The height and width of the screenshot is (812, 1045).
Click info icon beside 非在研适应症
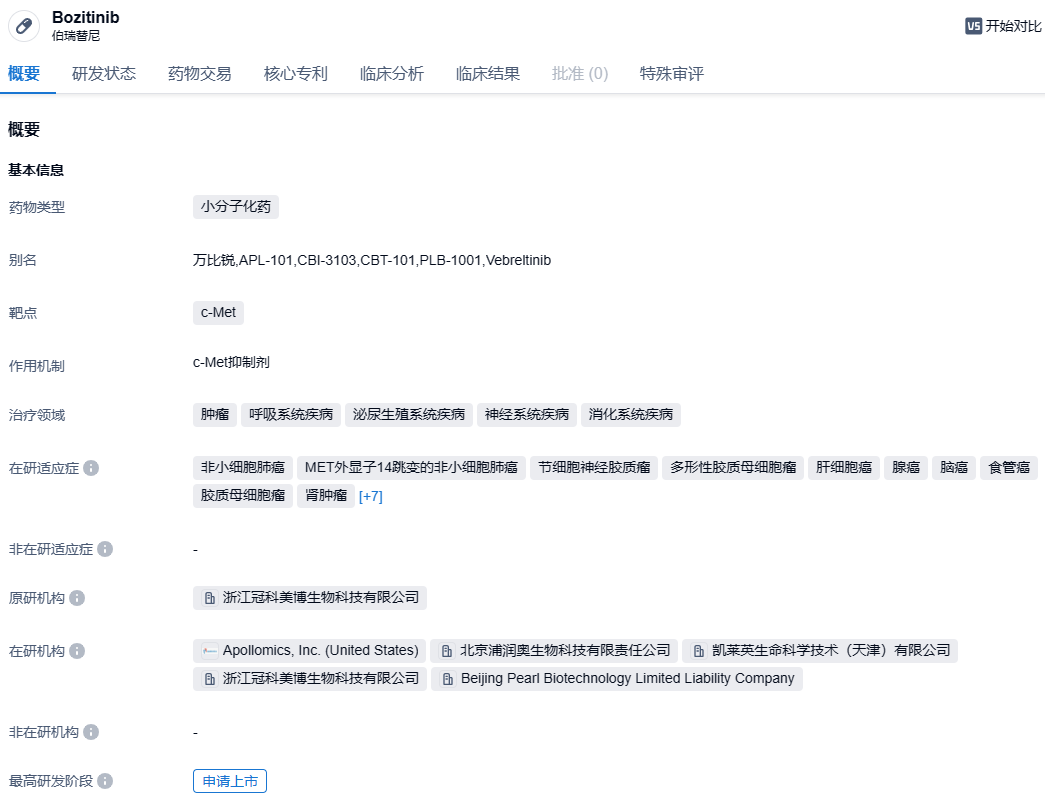(x=105, y=549)
